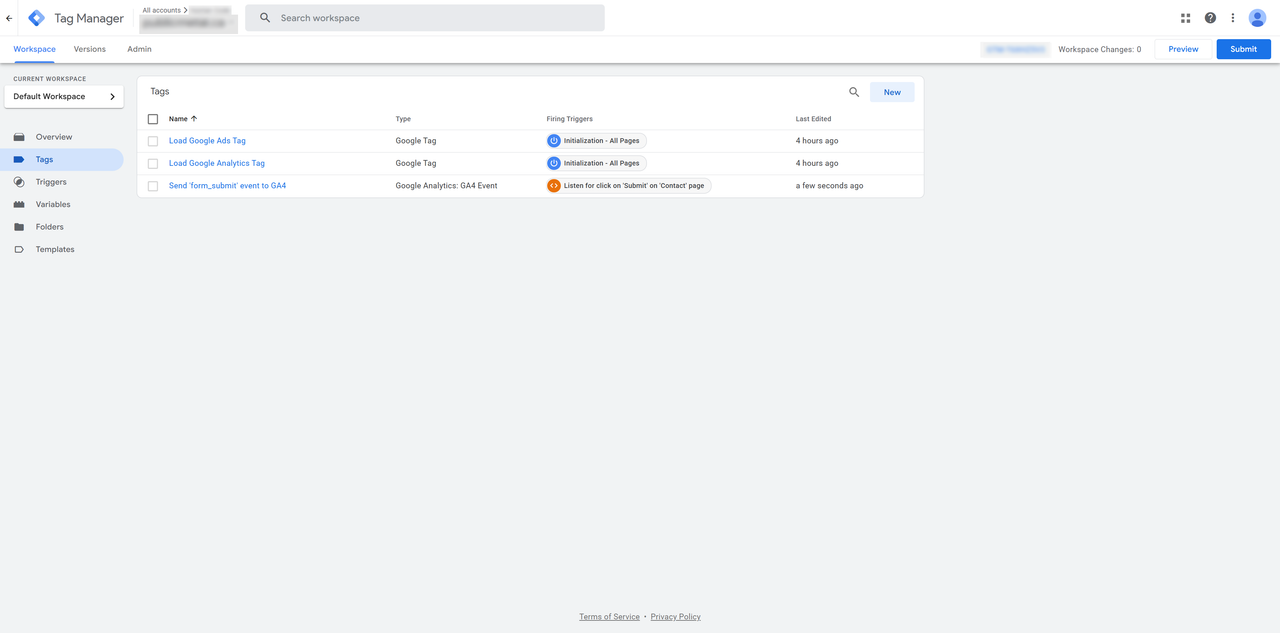
Task: Open the Google apps grid icon
Action: click(x=1185, y=18)
